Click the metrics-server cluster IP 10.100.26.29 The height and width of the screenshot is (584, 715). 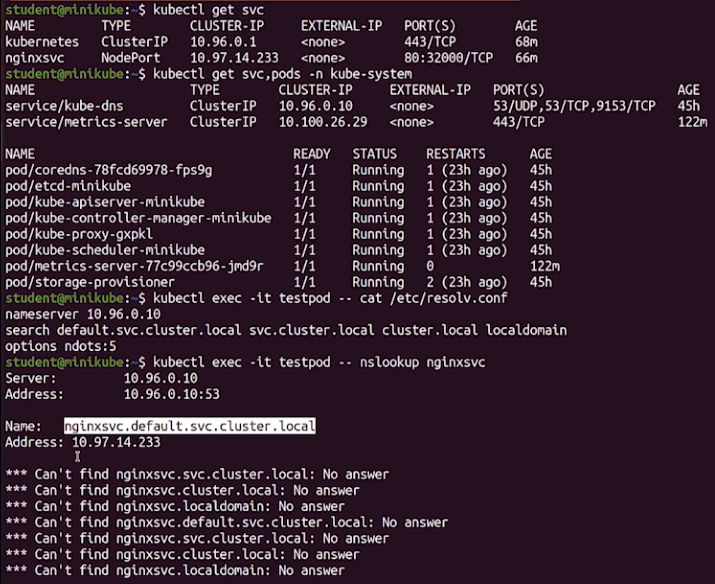point(323,122)
